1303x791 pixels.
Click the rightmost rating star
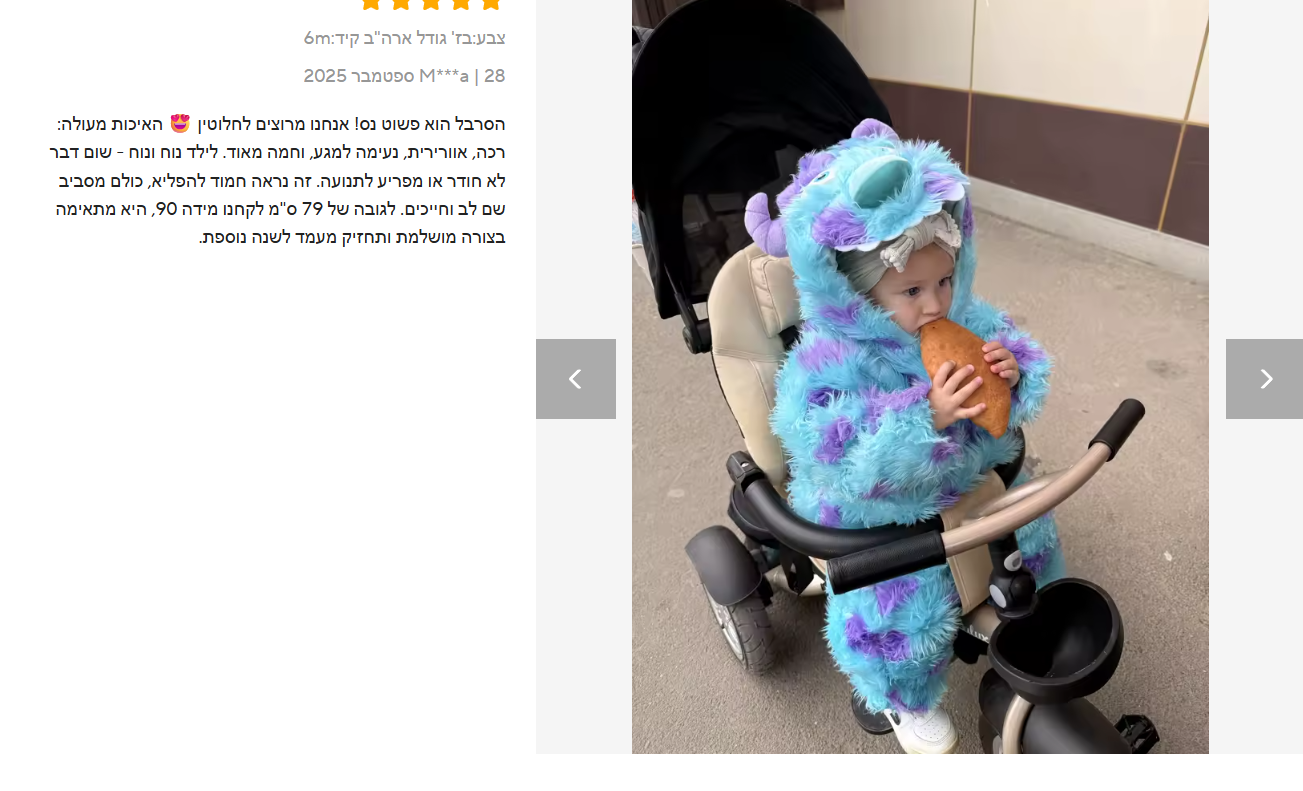[x=490, y=3]
